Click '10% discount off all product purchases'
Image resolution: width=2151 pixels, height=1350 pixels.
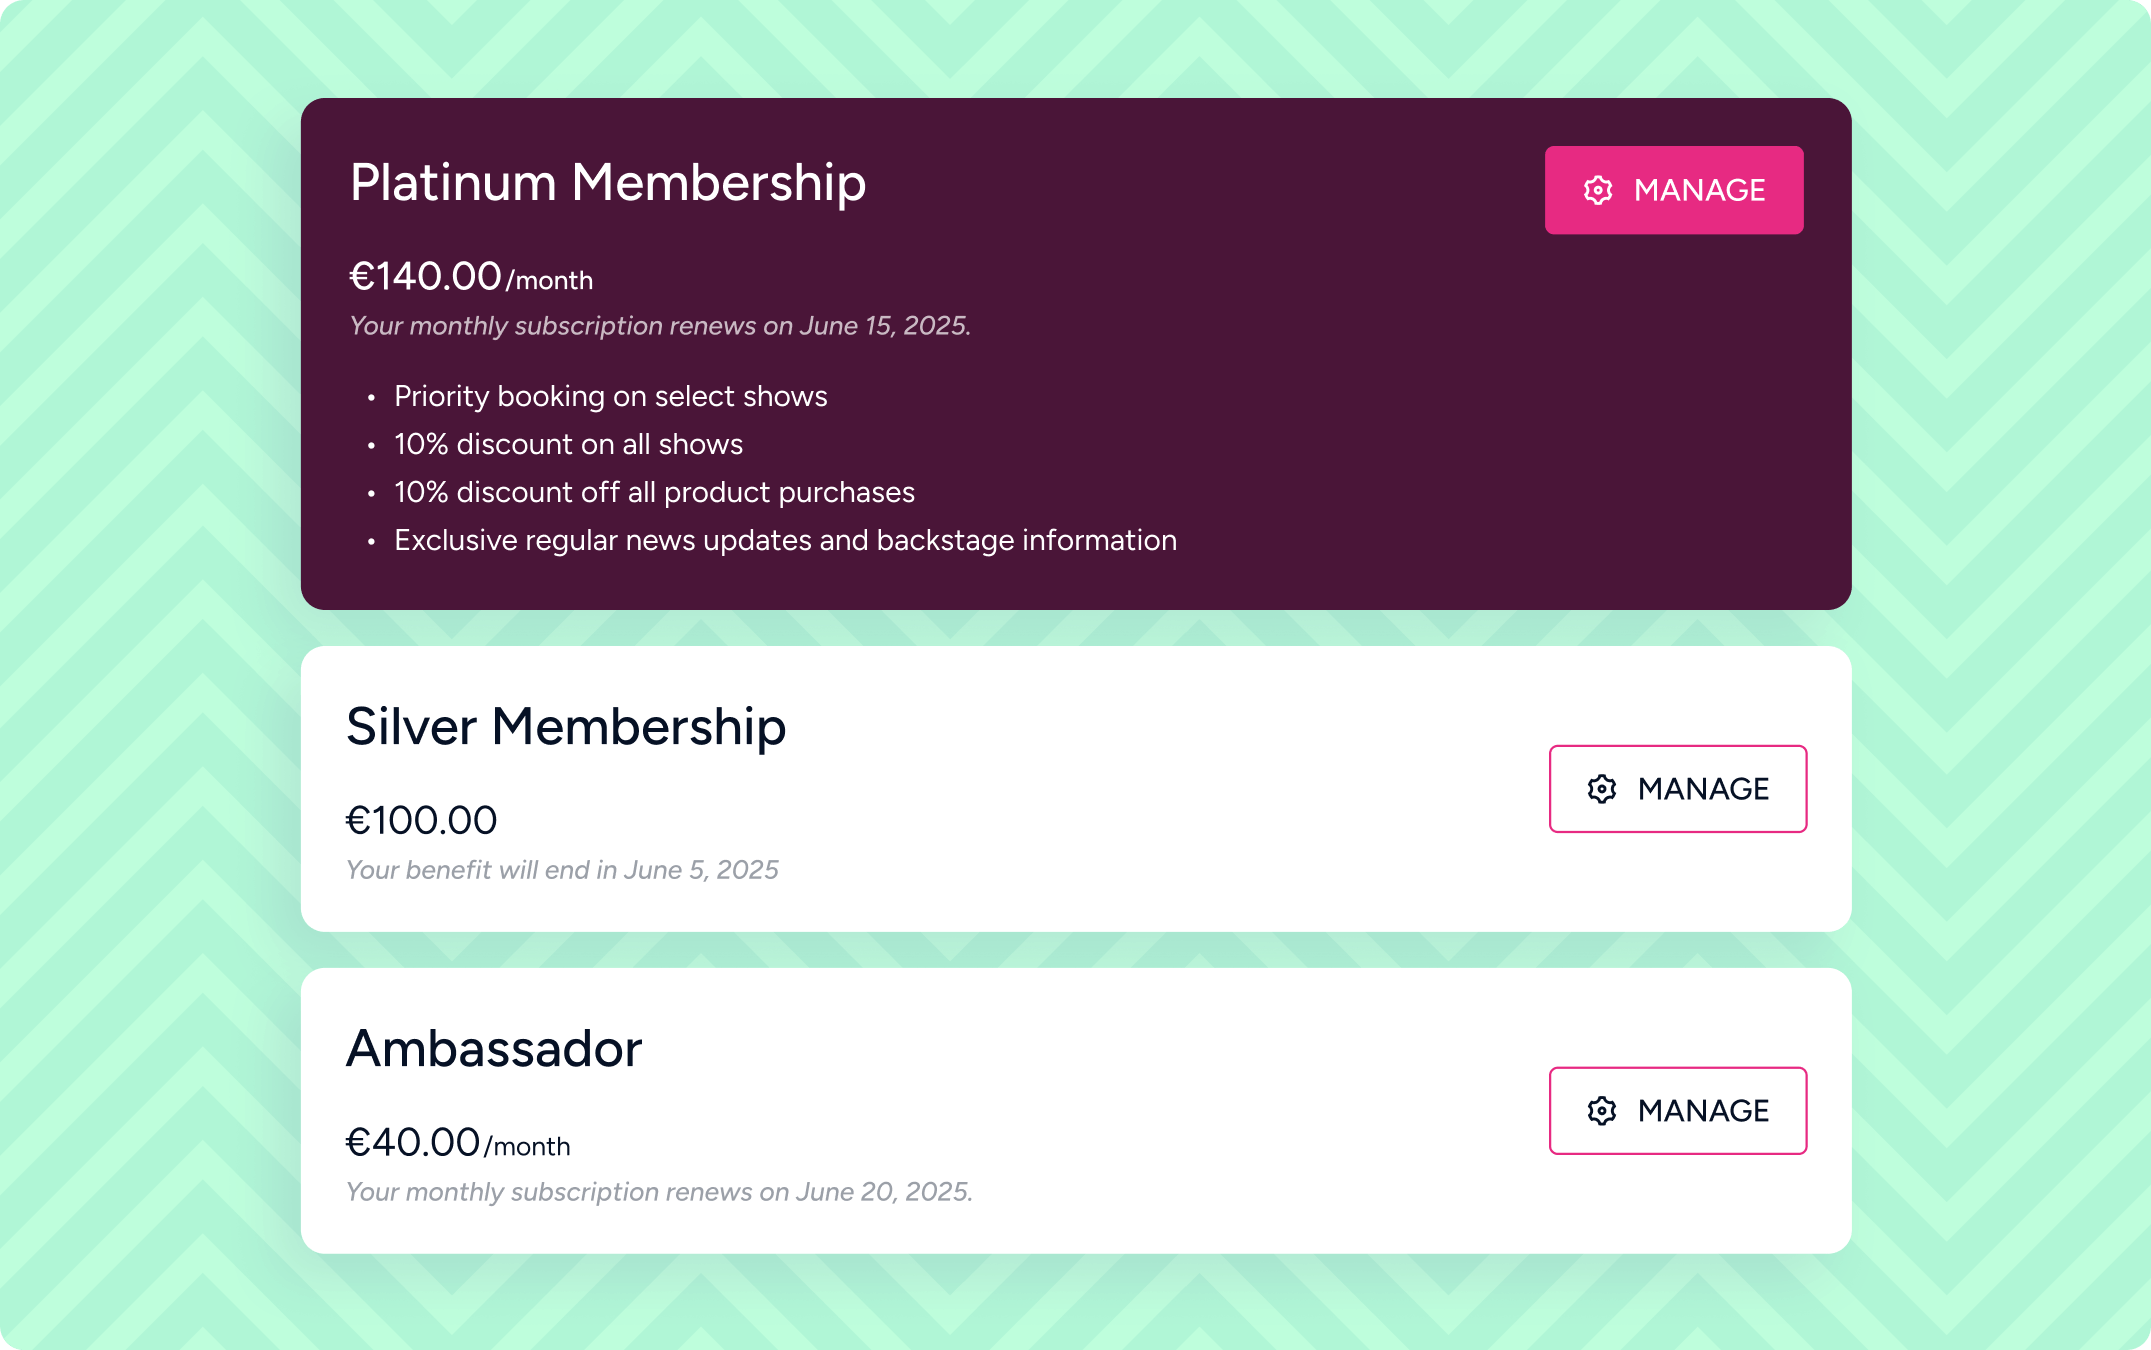(654, 493)
